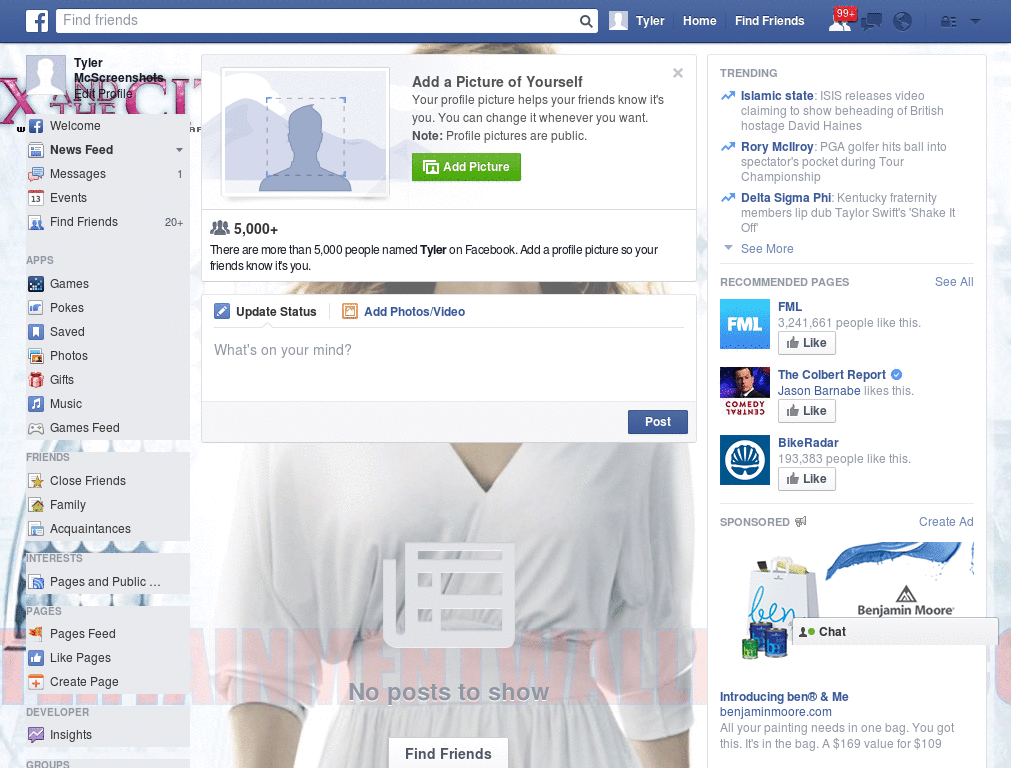Click the Welcome icon in sidebar
This screenshot has width=1024, height=768.
coord(36,126)
